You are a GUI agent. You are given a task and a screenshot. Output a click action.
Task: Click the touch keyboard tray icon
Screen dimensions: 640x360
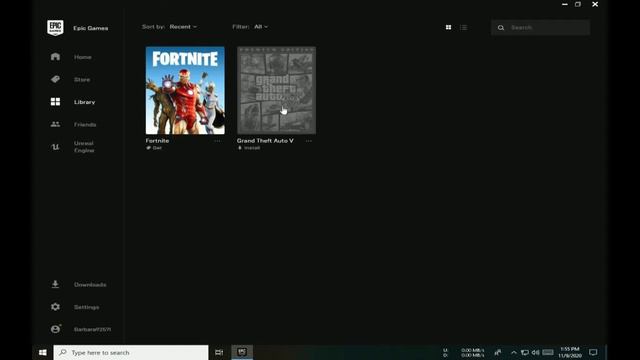(548, 352)
